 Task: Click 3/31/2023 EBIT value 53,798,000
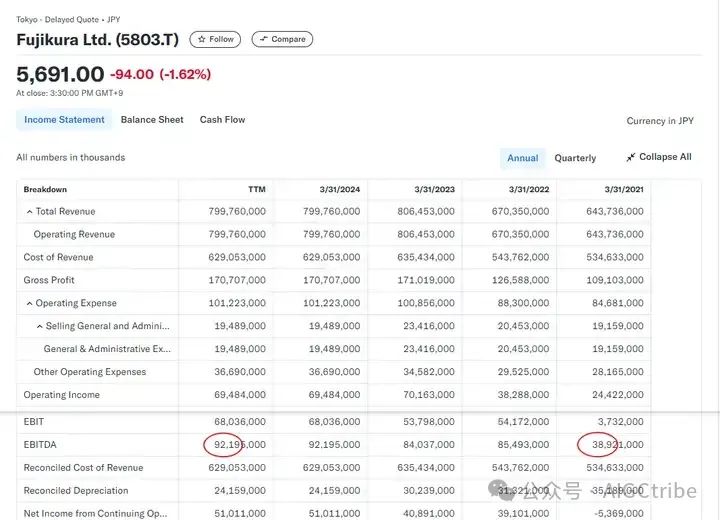[x=429, y=422]
